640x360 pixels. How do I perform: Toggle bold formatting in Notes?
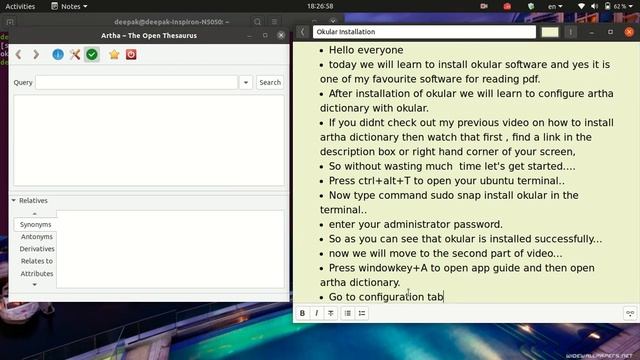coord(302,313)
